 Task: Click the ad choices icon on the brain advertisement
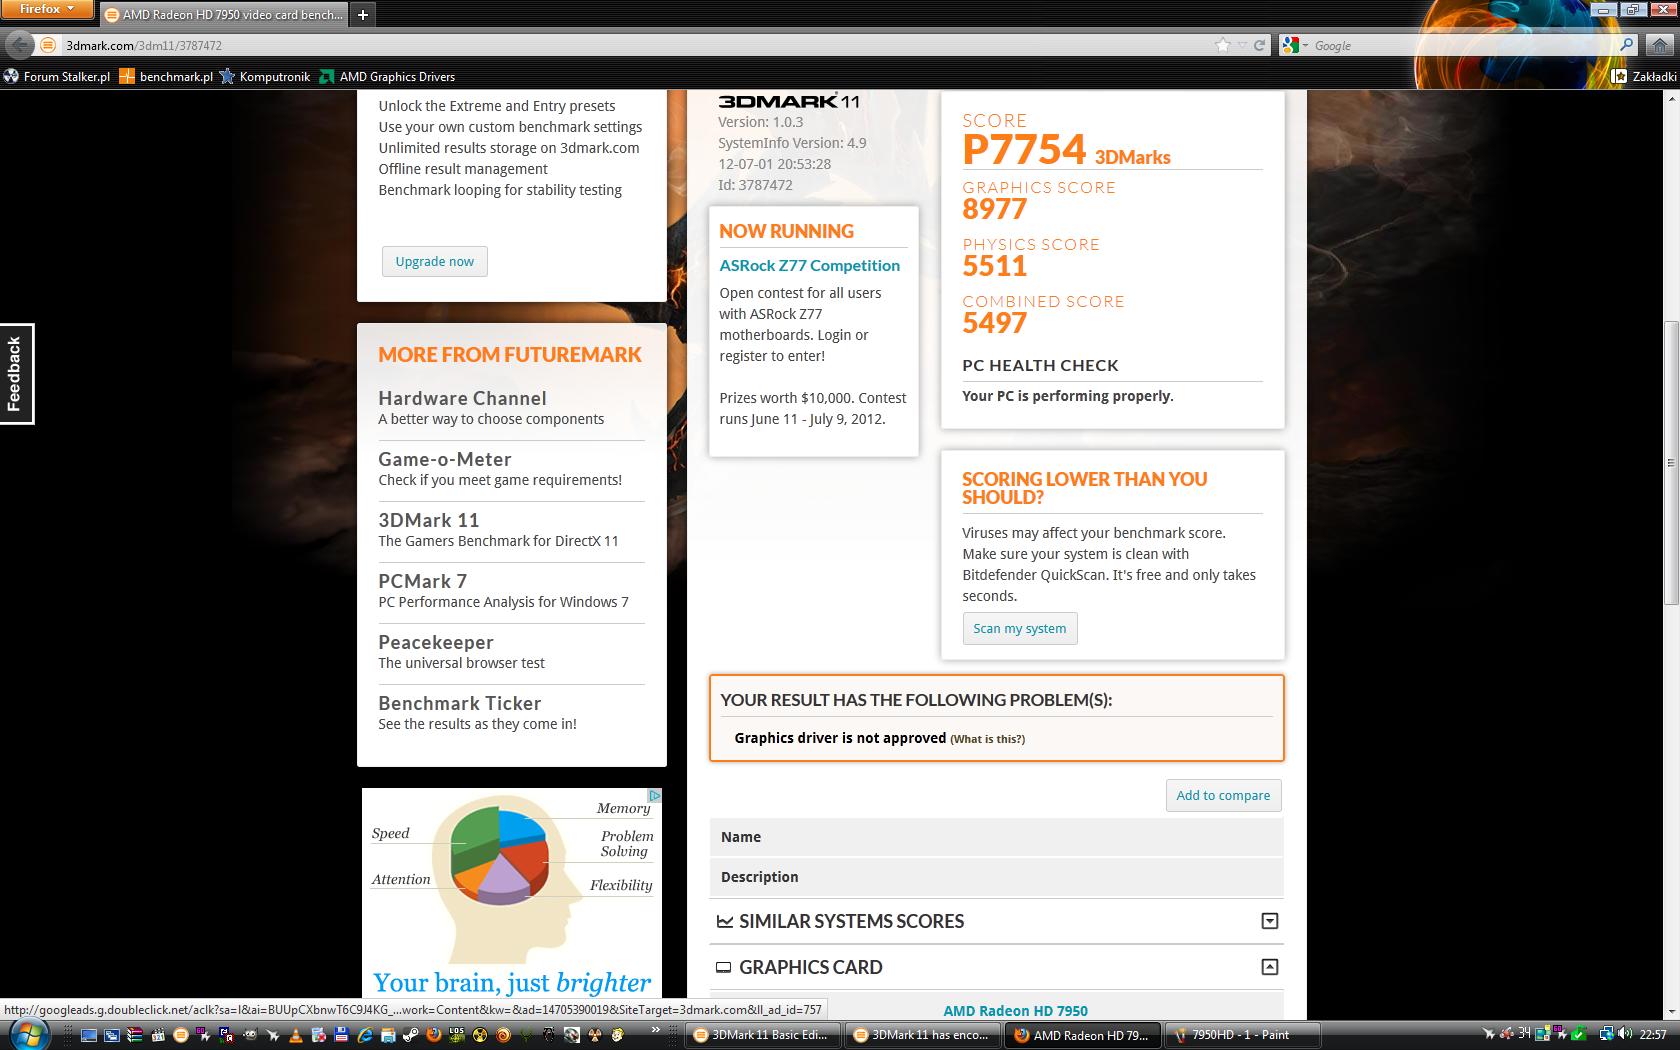pyautogui.click(x=654, y=796)
